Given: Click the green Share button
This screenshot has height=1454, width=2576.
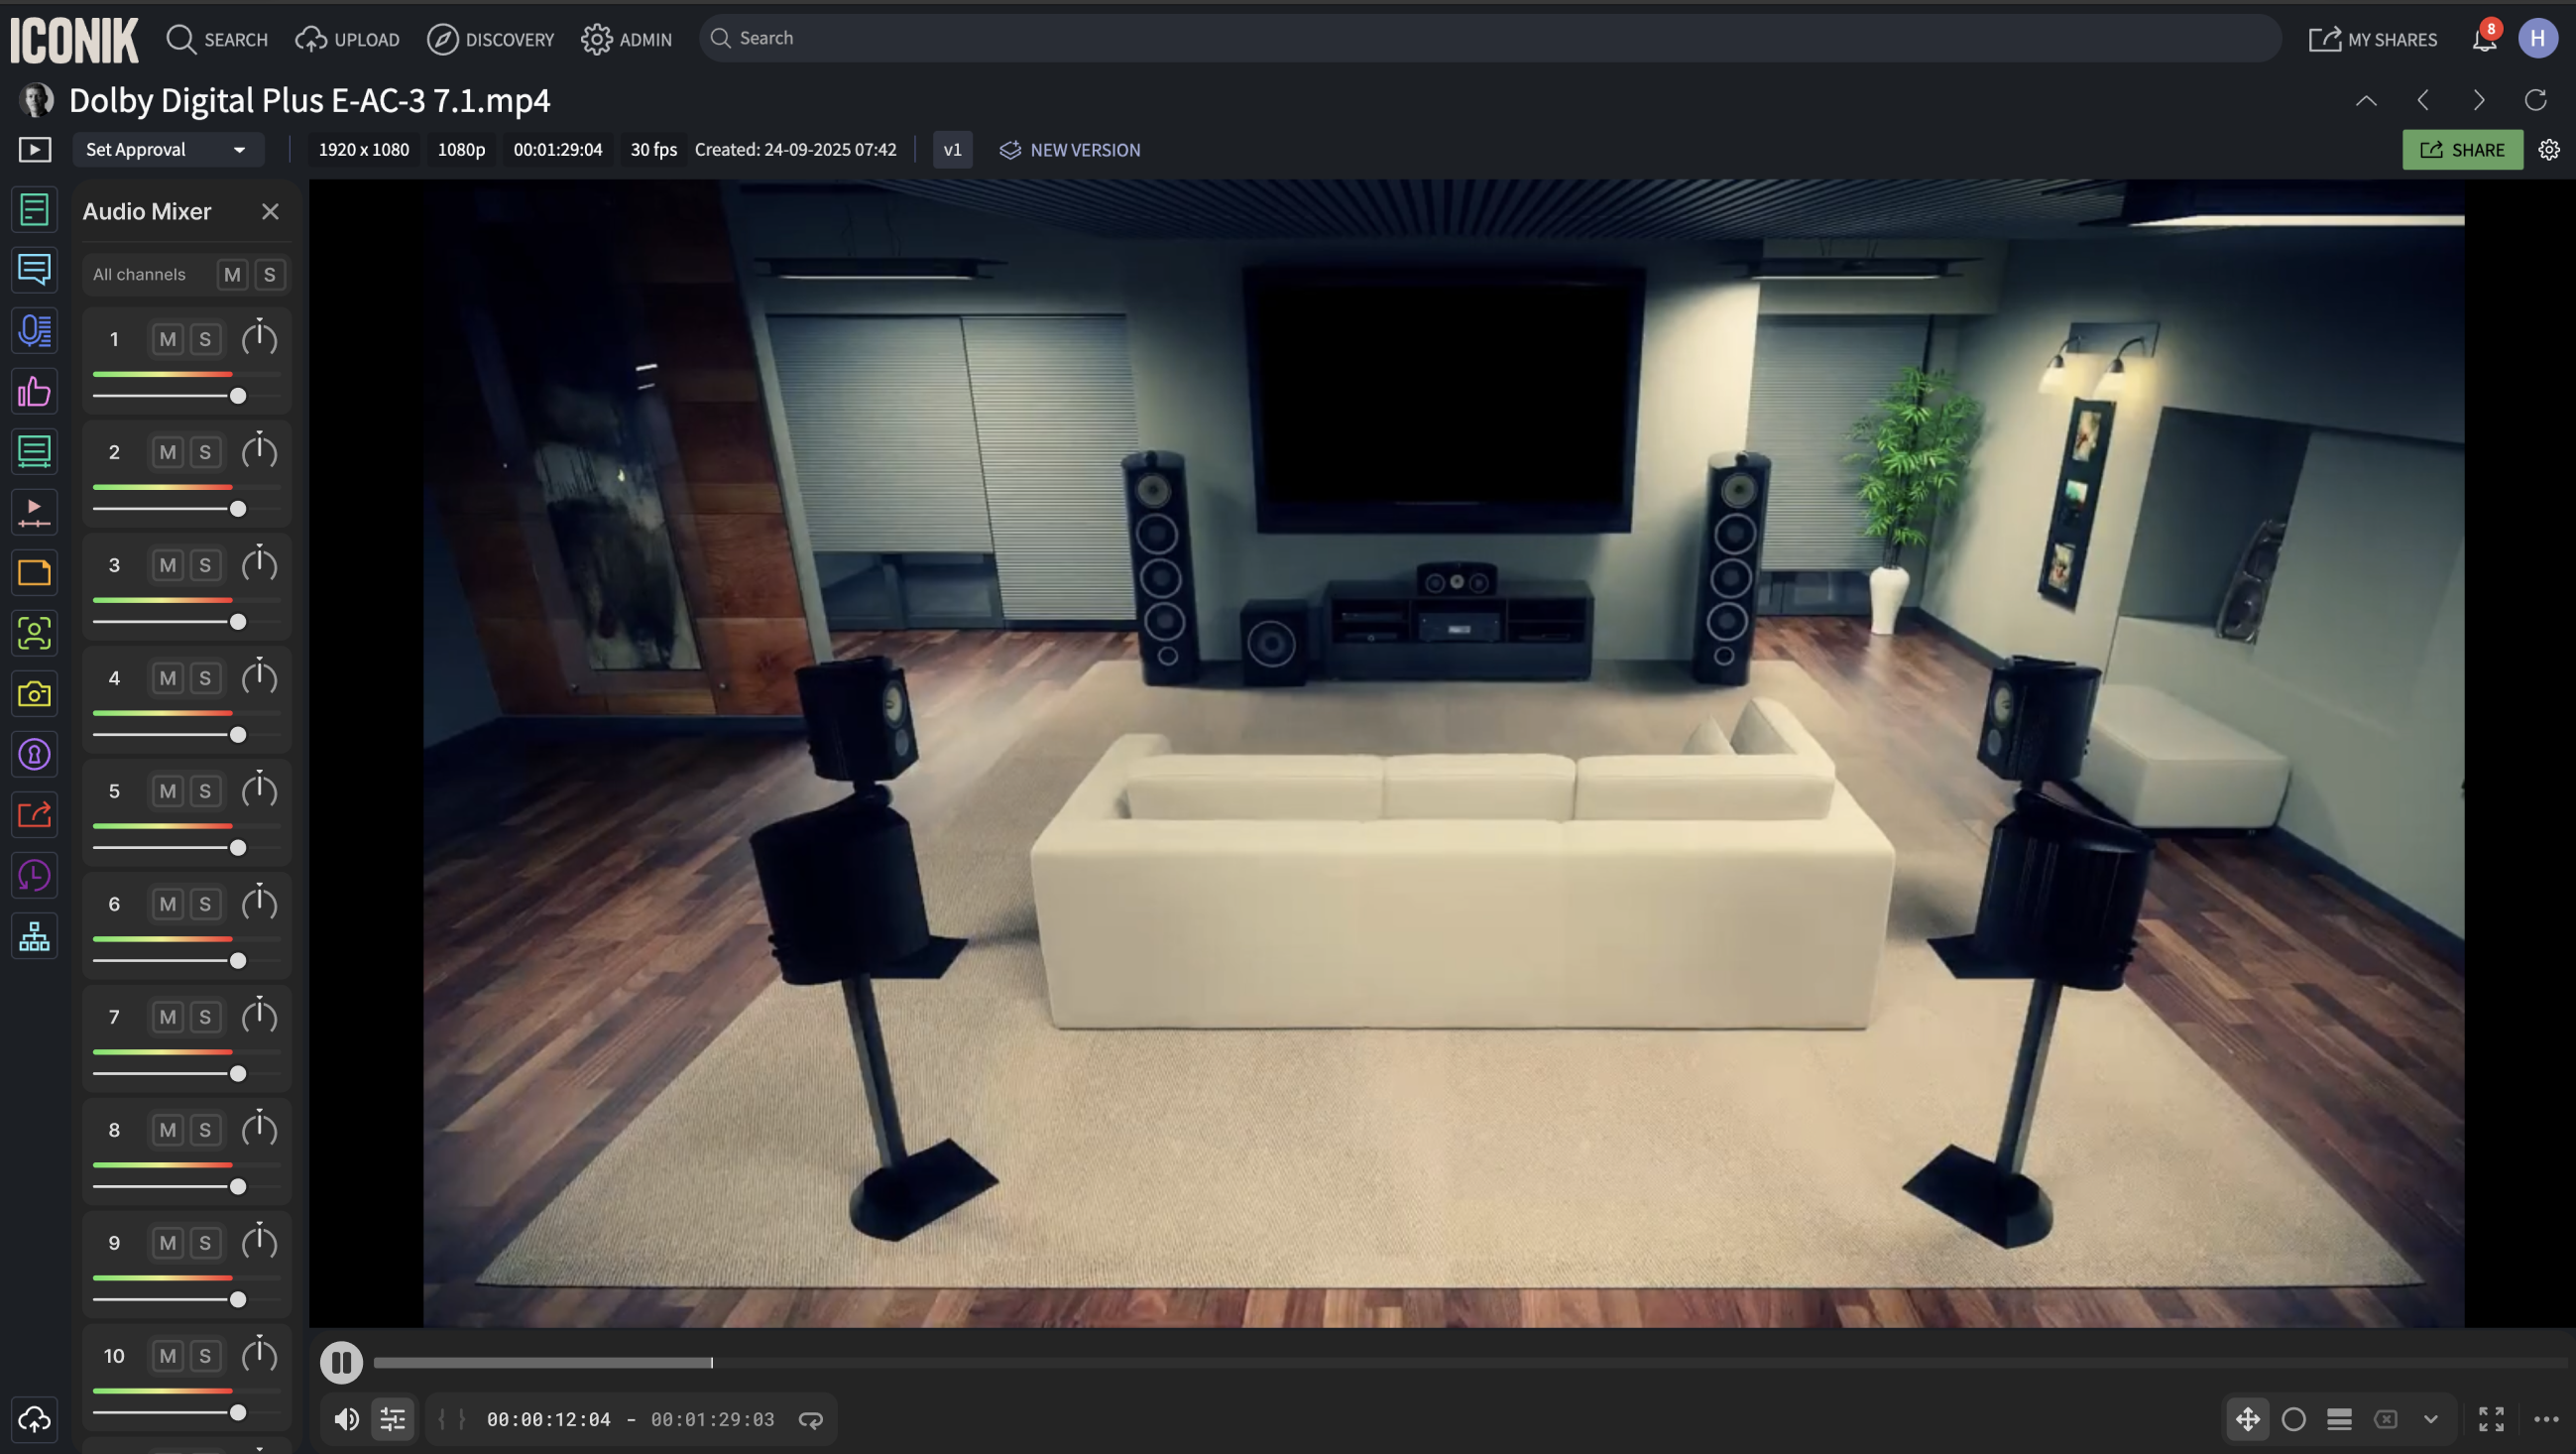Looking at the screenshot, I should point(2462,150).
